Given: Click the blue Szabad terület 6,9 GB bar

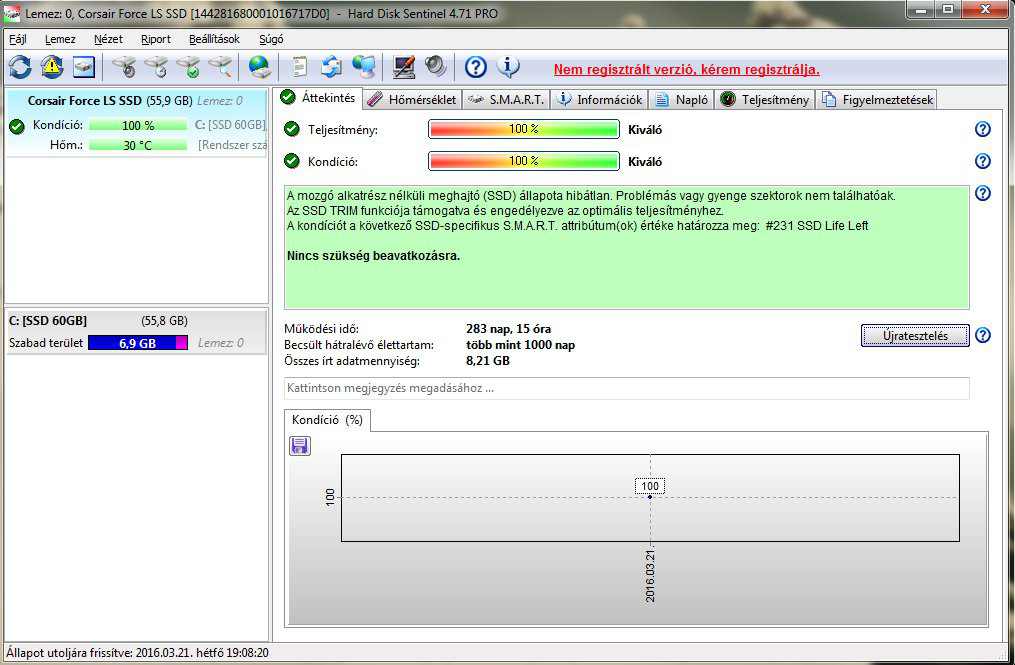Looking at the screenshot, I should click(x=138, y=343).
